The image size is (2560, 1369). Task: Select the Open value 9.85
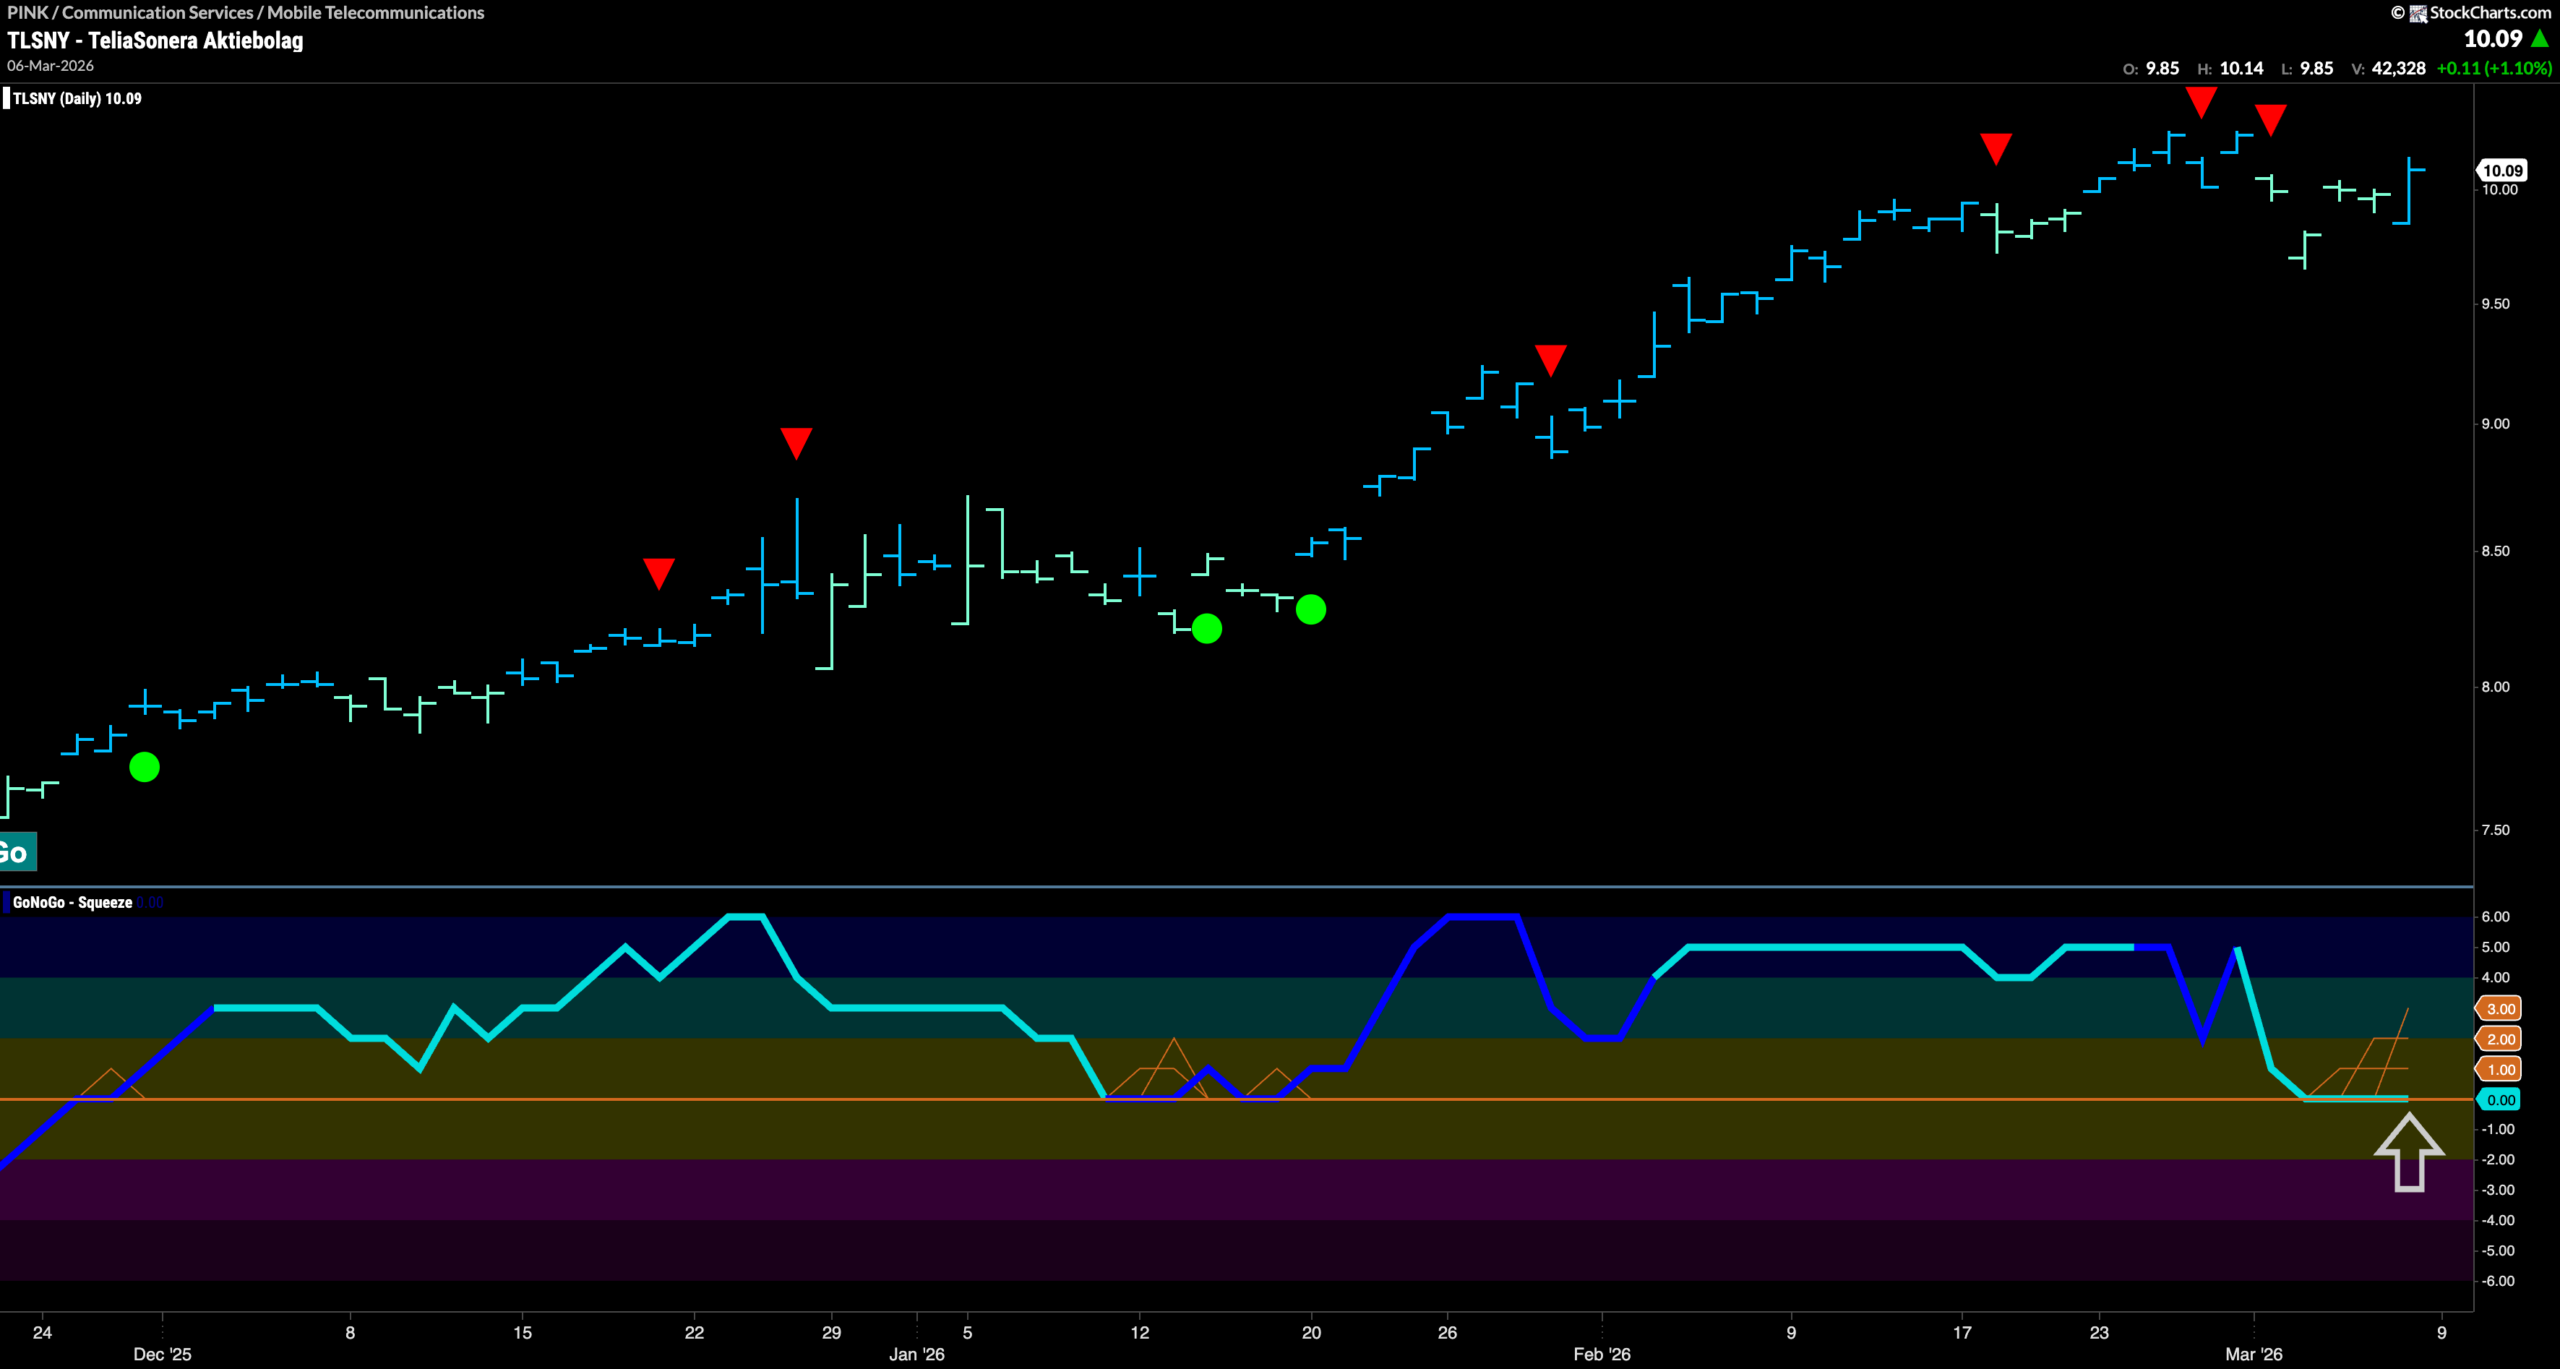pyautogui.click(x=2163, y=68)
